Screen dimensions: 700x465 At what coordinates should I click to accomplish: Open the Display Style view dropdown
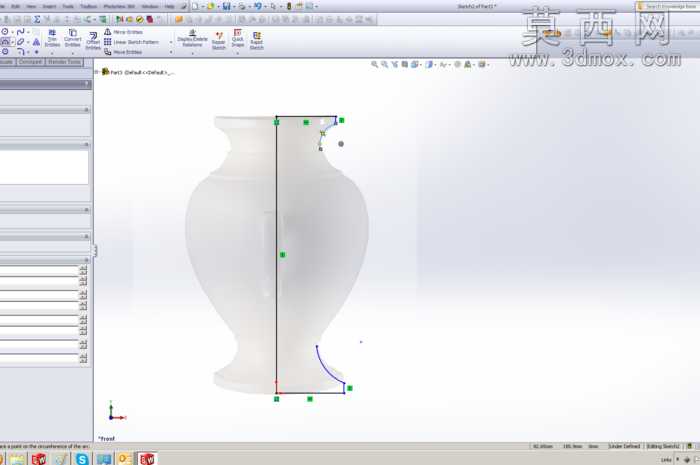(x=434, y=65)
